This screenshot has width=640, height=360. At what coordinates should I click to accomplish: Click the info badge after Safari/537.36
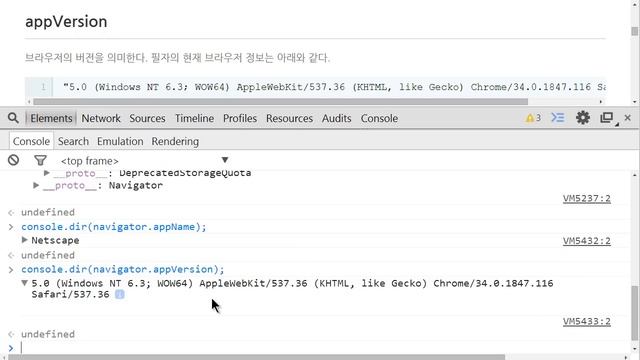[x=120, y=294]
